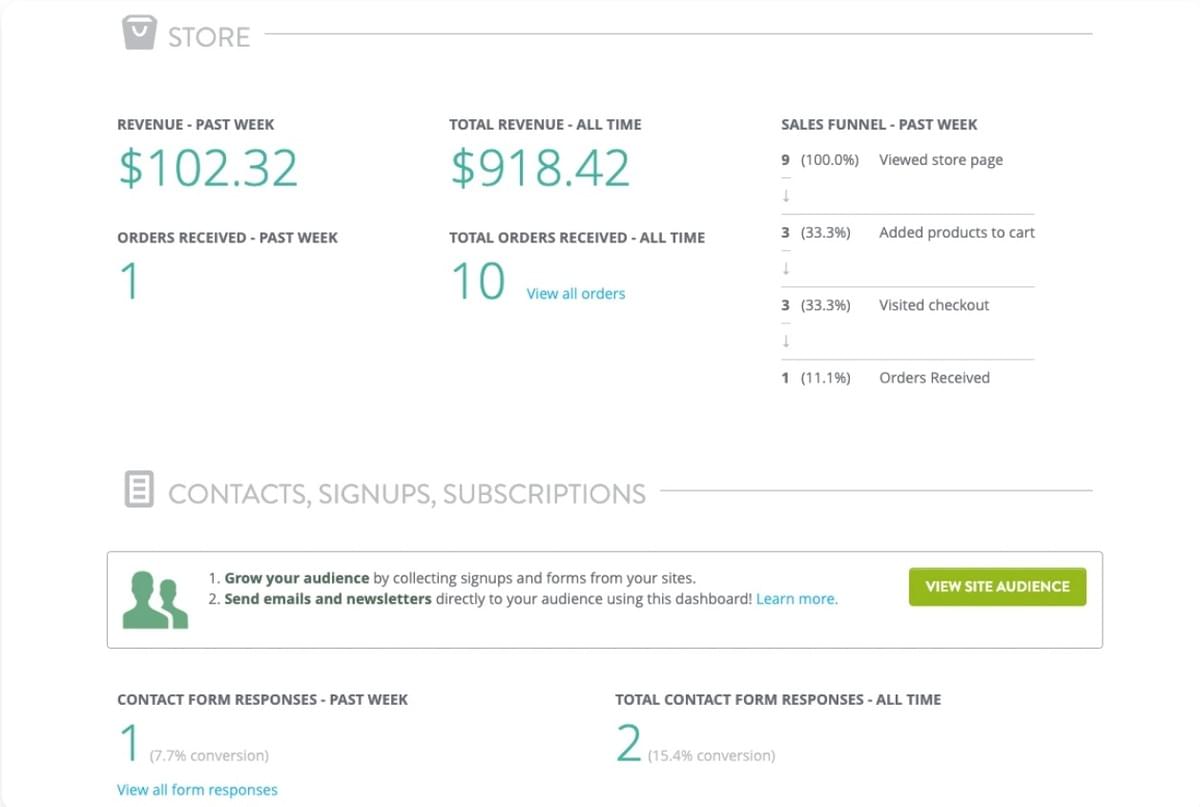Click the Store shopping bag icon
The image size is (1200, 807).
139,33
